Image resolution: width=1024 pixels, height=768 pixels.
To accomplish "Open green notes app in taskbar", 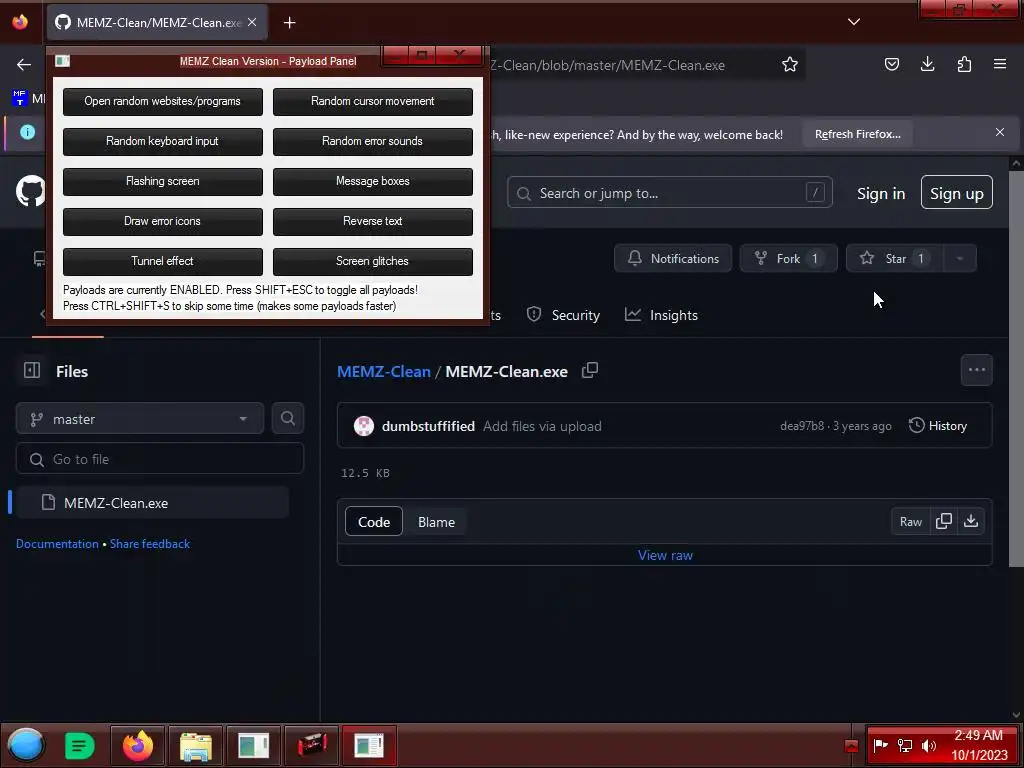I will [x=80, y=745].
